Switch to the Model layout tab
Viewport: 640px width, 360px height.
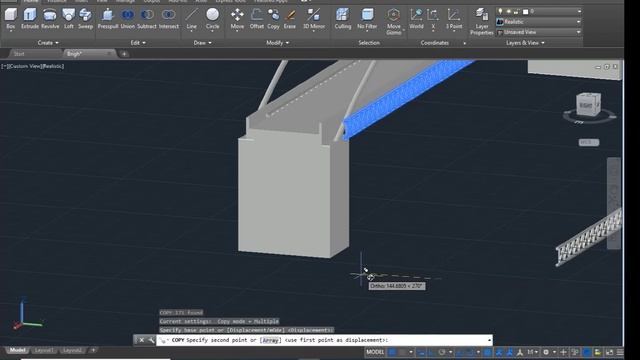click(x=17, y=350)
